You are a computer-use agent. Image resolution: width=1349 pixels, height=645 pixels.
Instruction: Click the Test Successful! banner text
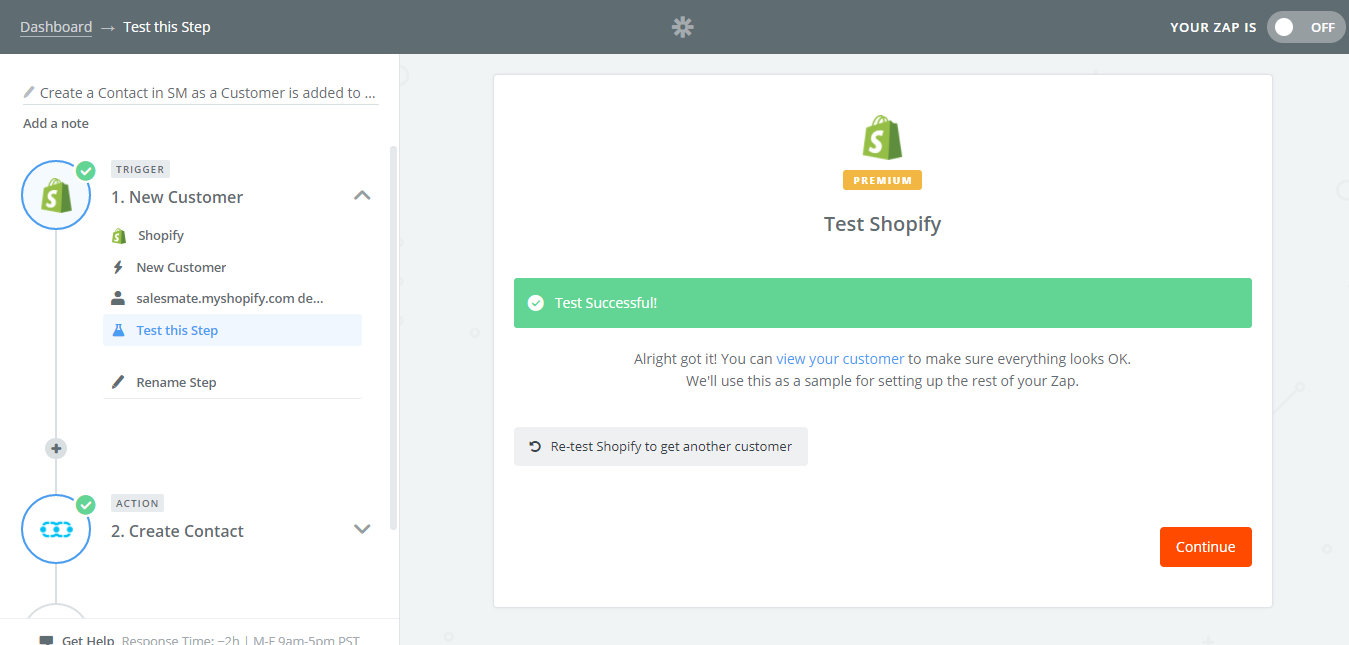click(x=606, y=303)
